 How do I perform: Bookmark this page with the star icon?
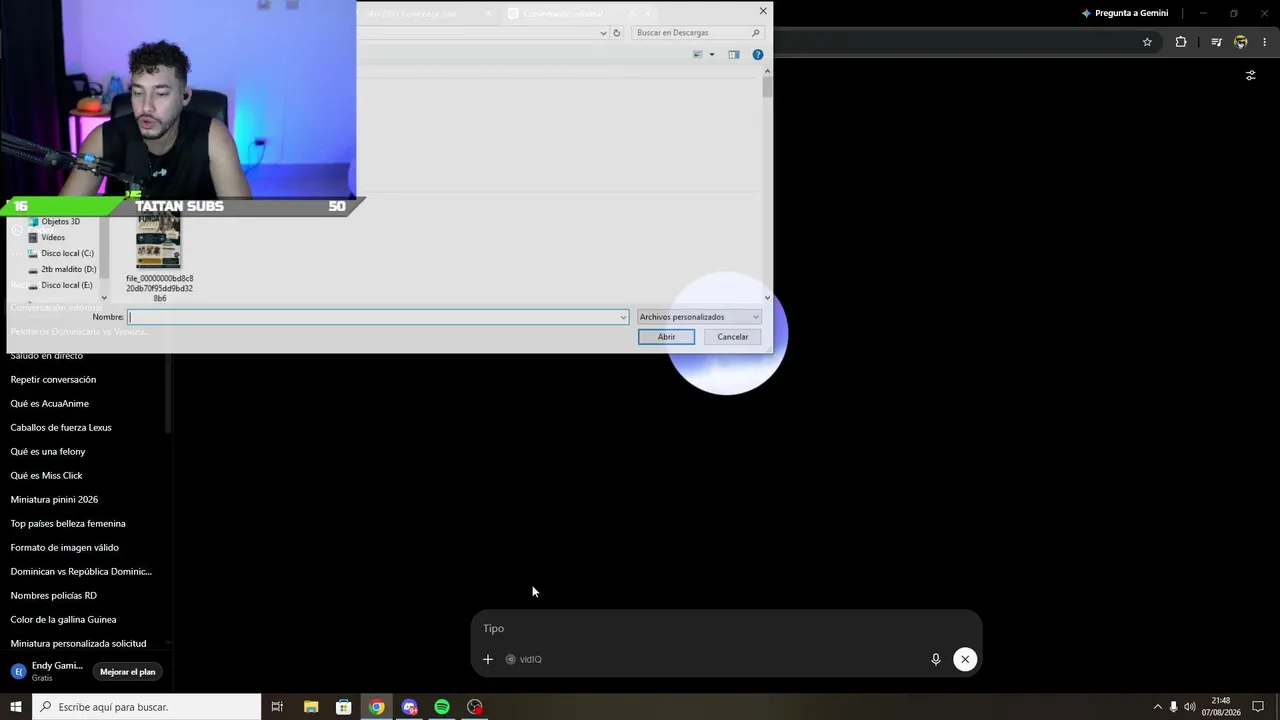1147,42
